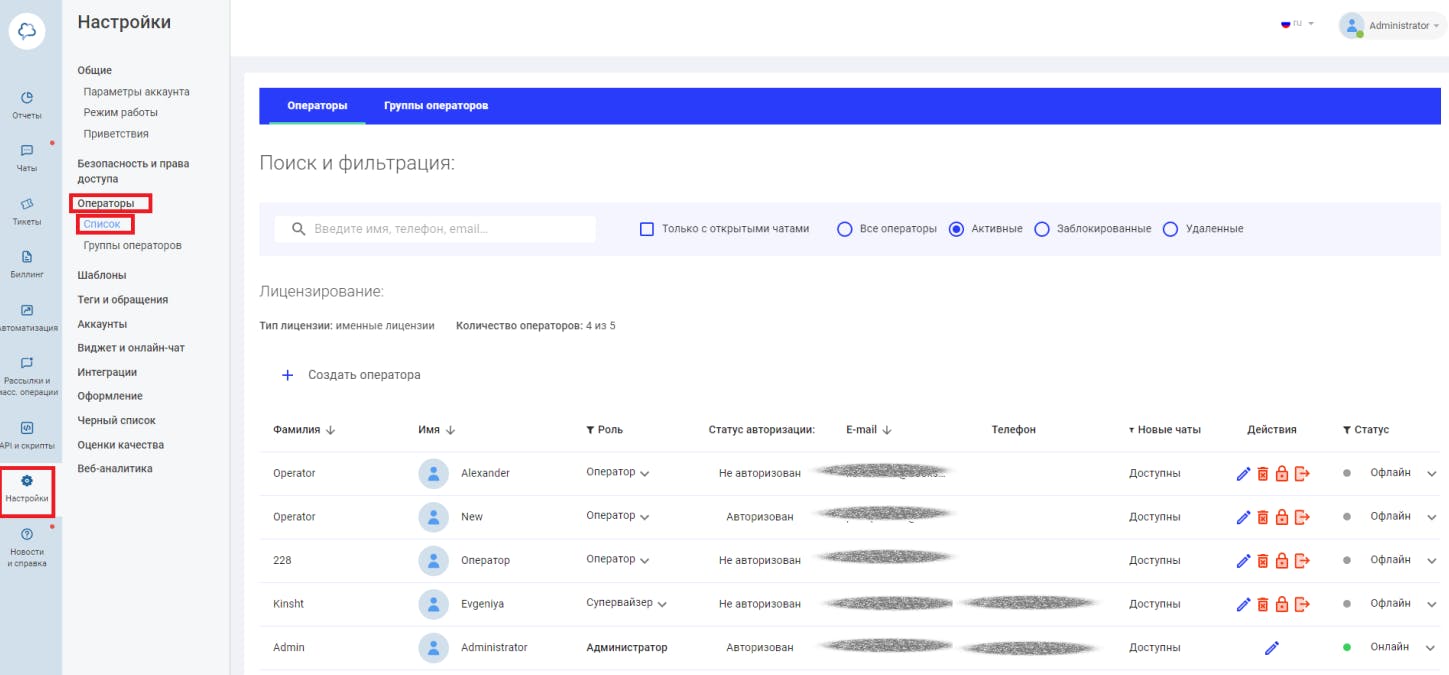1449x675 pixels.
Task: Delete operator New using the trash icon
Action: tap(1262, 517)
